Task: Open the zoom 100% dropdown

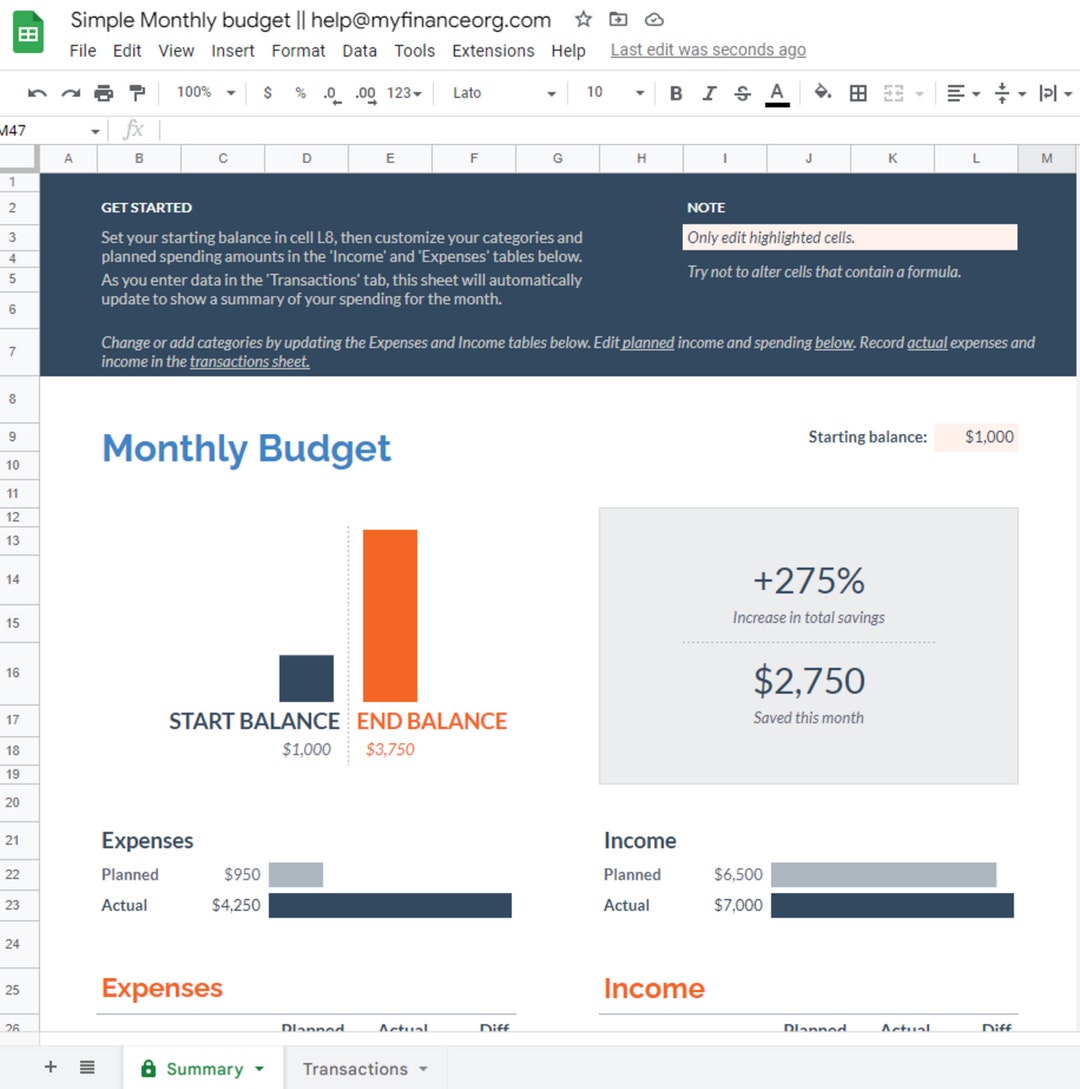Action: coord(206,92)
